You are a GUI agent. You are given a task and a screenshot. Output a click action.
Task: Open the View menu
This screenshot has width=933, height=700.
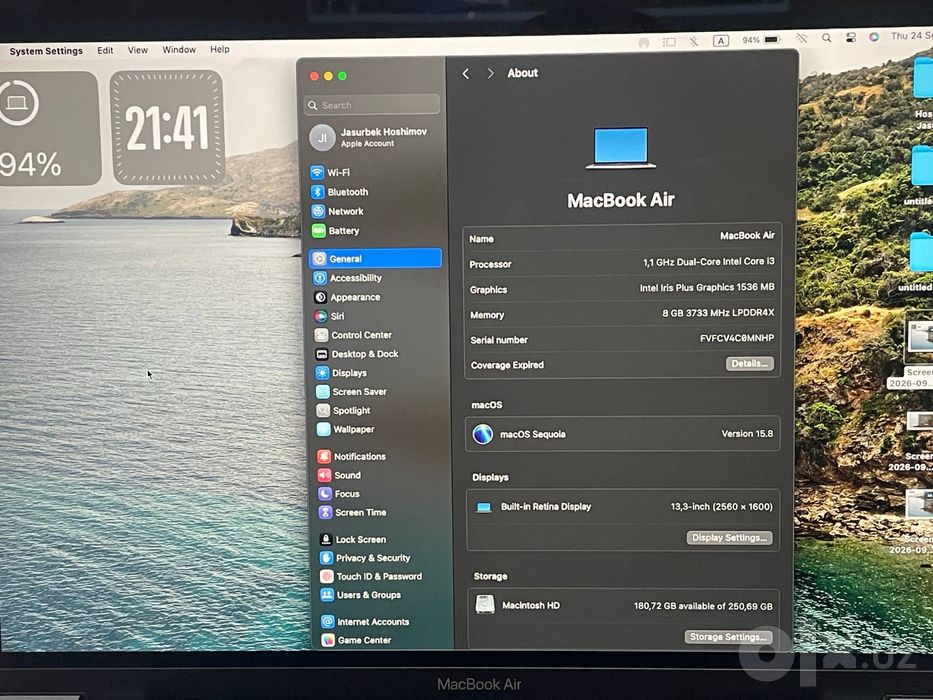pos(137,50)
